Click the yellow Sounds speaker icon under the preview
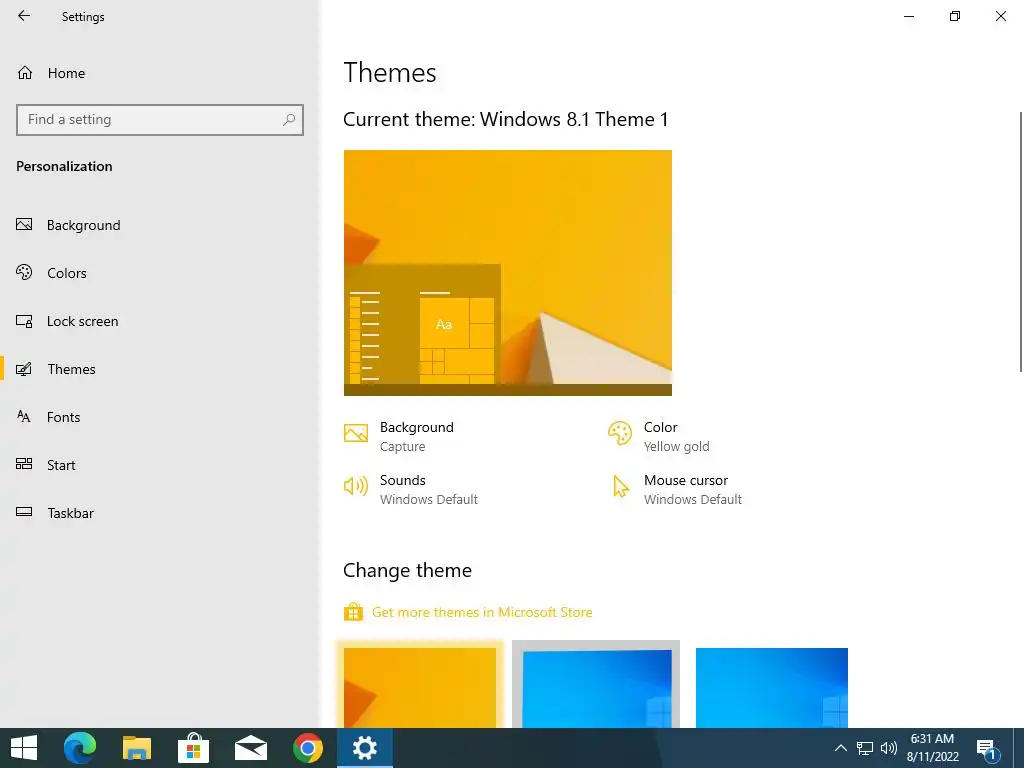This screenshot has width=1024, height=768. tap(356, 486)
